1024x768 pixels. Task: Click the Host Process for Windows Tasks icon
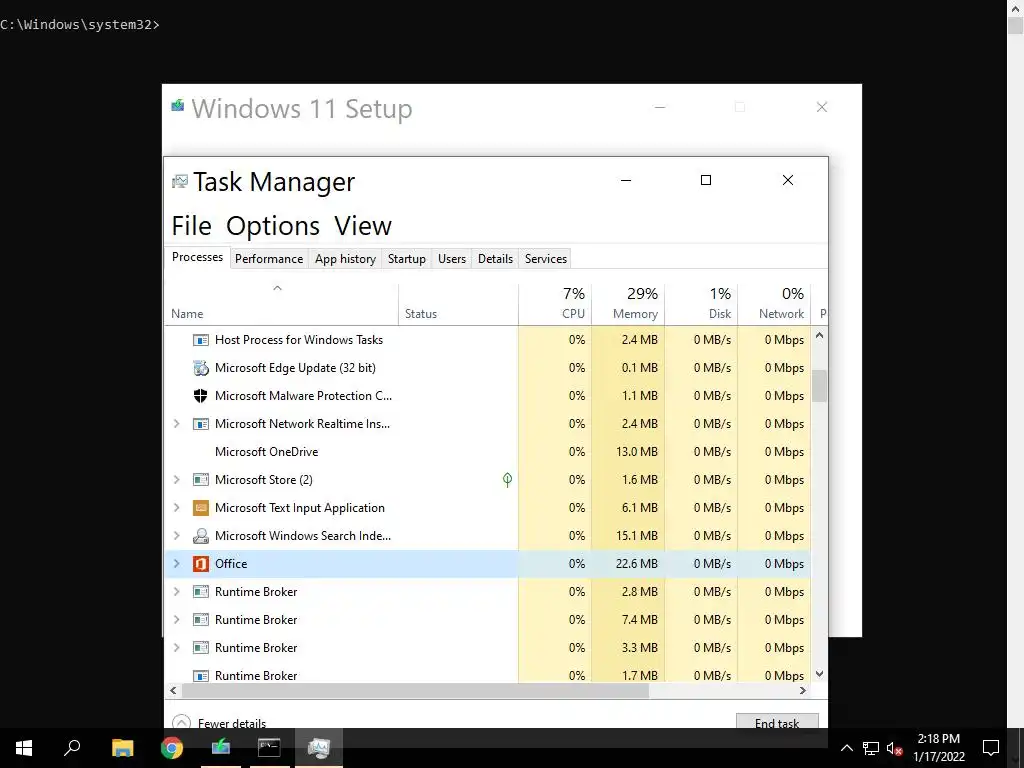[x=200, y=340]
